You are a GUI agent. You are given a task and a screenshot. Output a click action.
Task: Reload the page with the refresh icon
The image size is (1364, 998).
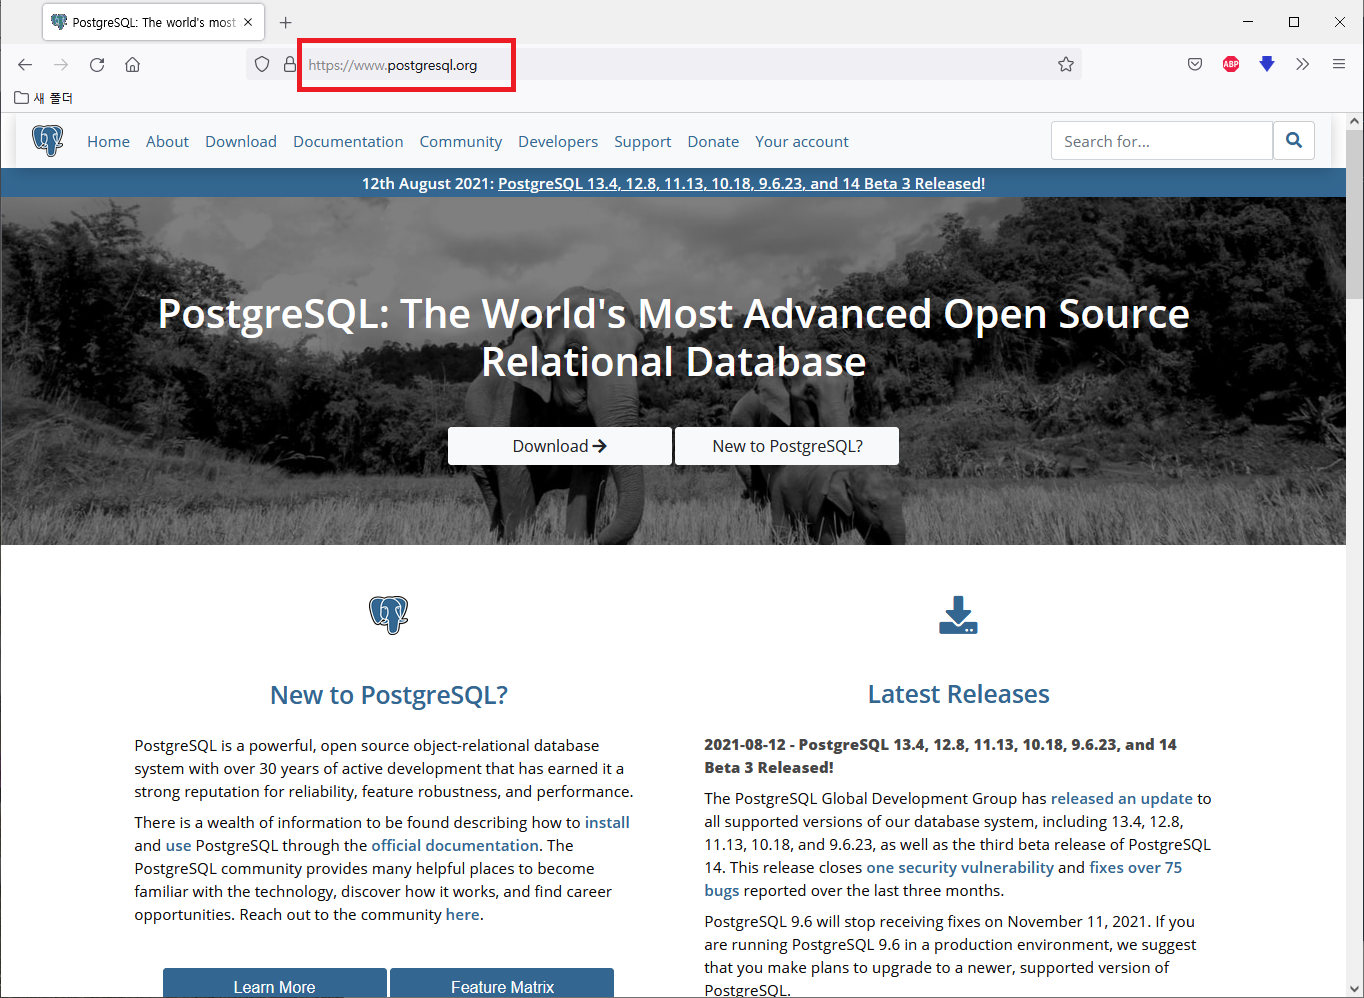(97, 65)
